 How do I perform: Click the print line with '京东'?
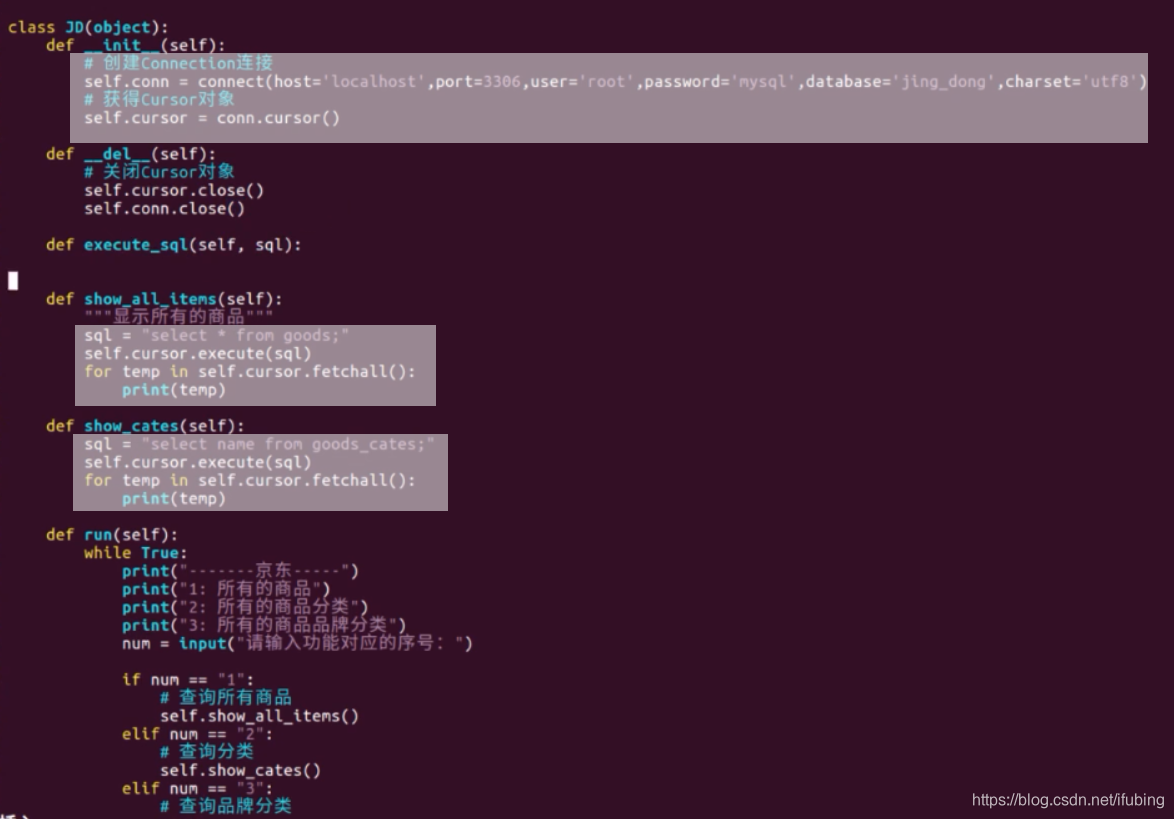240,571
